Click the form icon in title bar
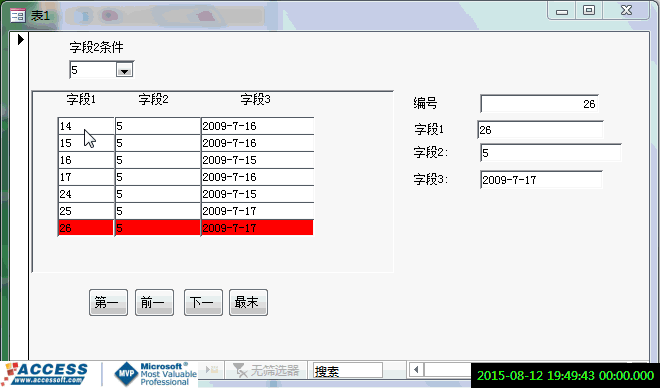660x388 pixels. pos(18,16)
